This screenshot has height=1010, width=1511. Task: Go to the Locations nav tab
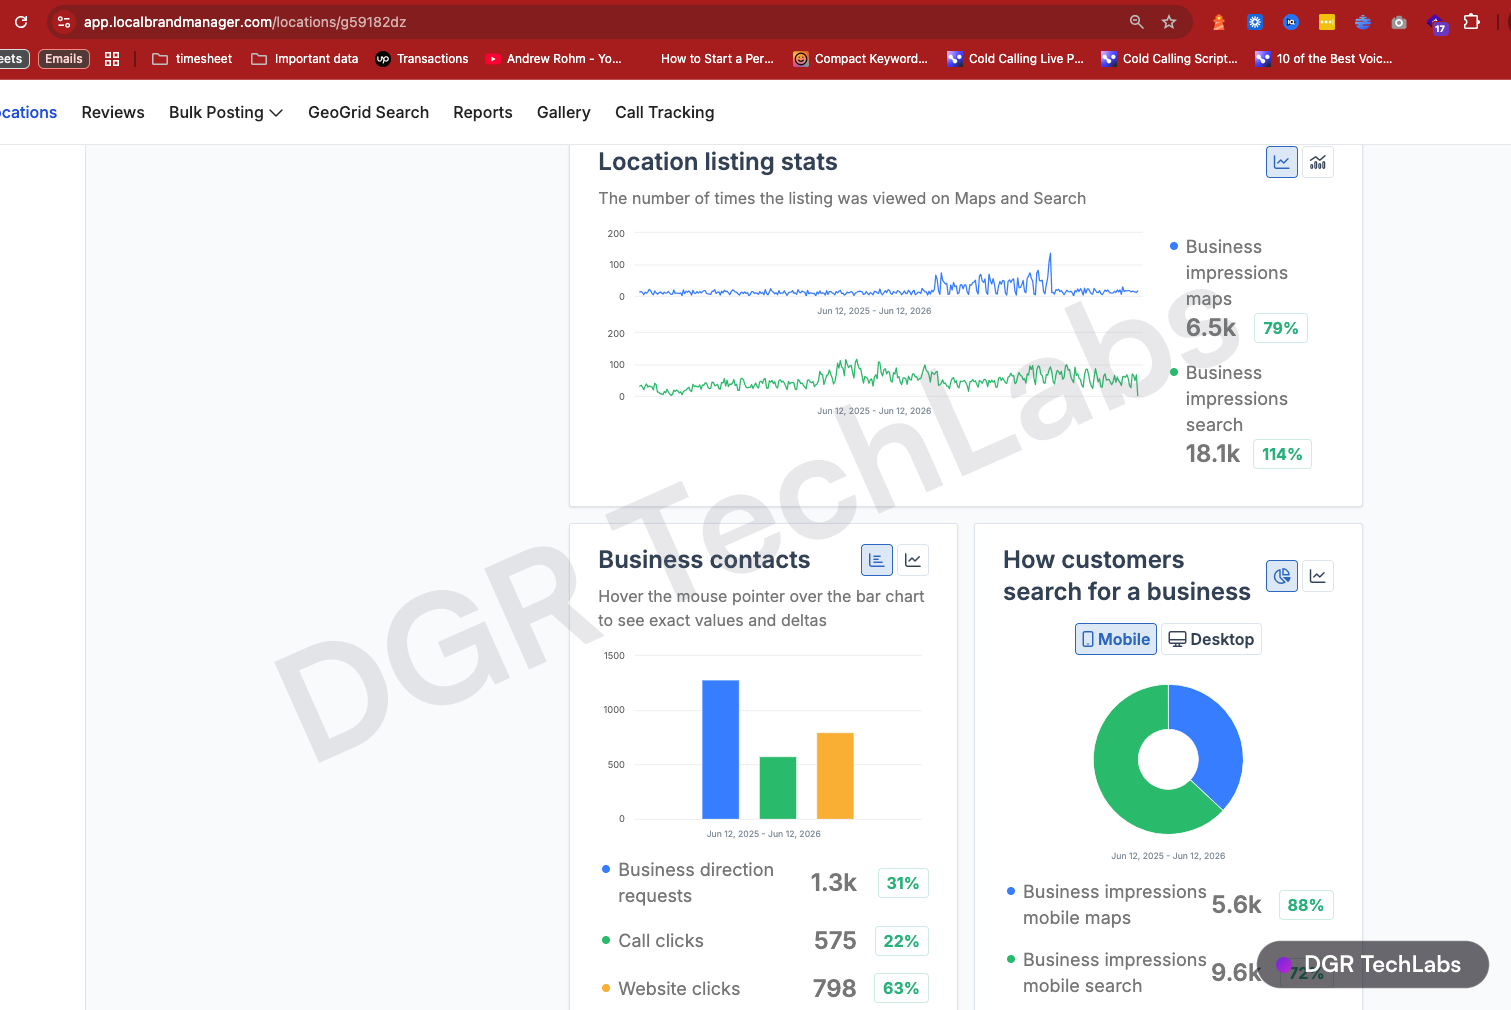point(28,112)
